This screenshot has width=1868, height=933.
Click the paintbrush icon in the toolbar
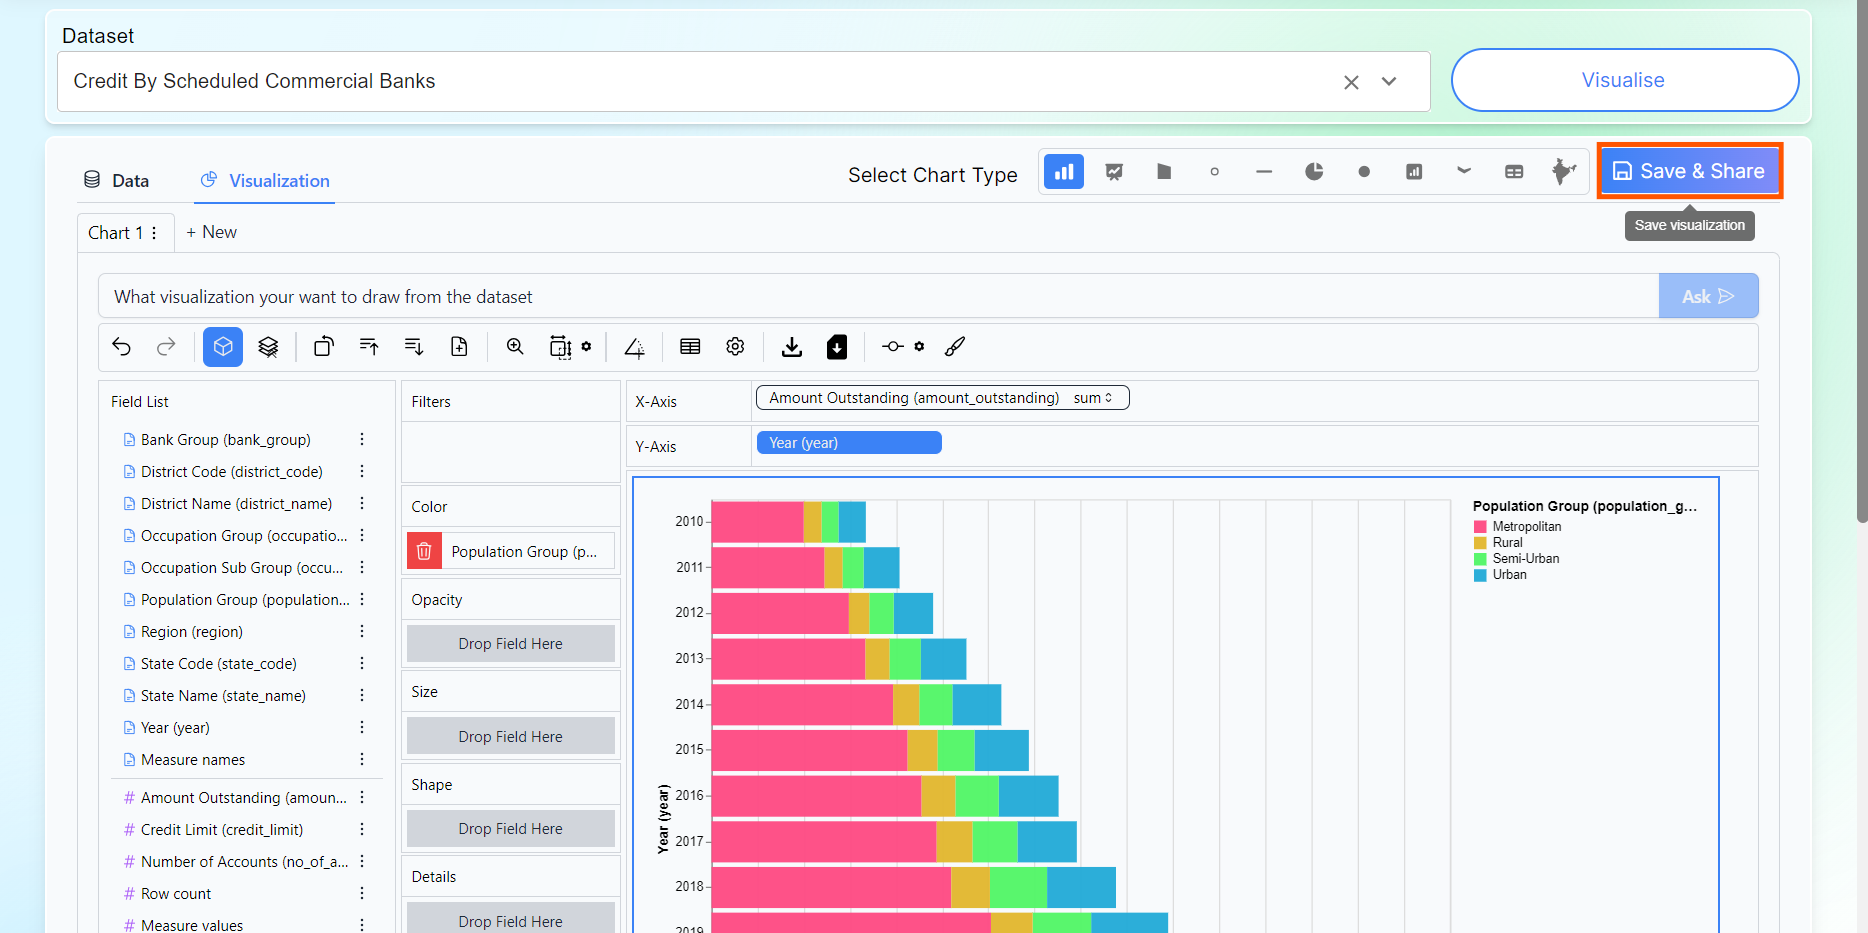(x=955, y=347)
